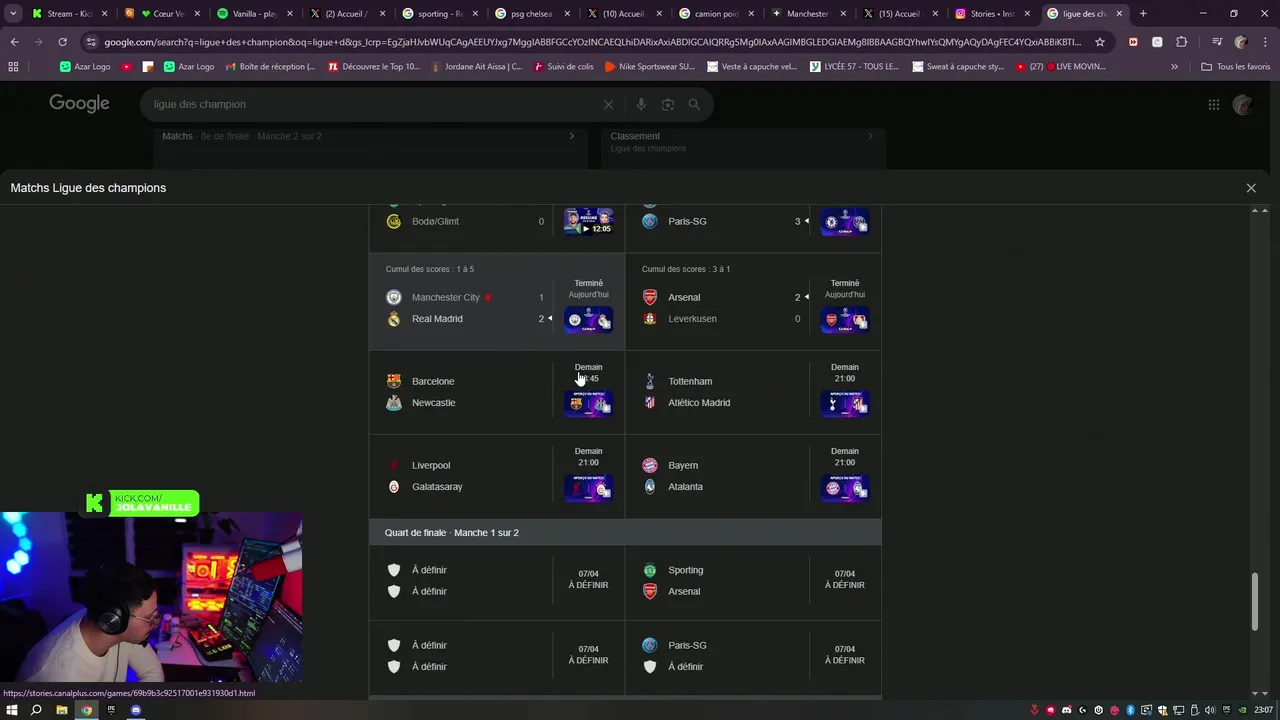Open Bluetooth tray icon
Viewport: 1280px width, 720px height.
point(1131,710)
